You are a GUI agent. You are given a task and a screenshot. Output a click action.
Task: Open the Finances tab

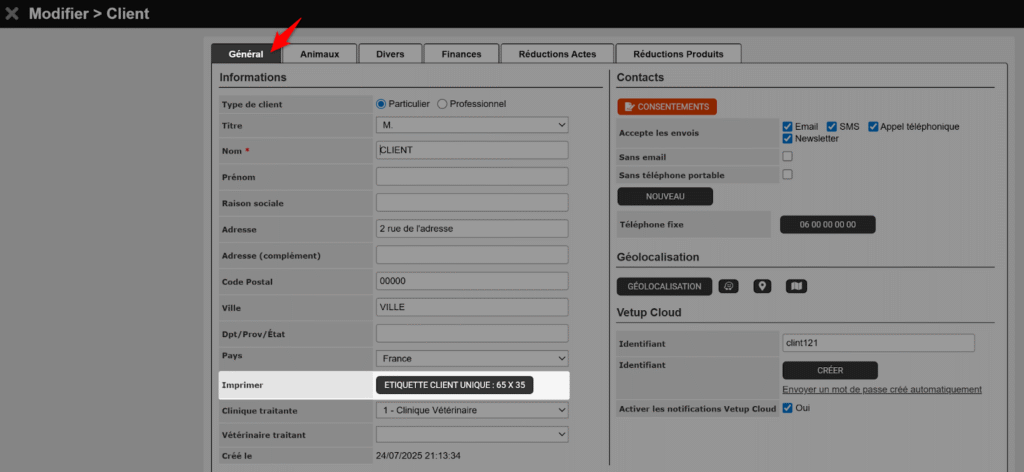461,54
